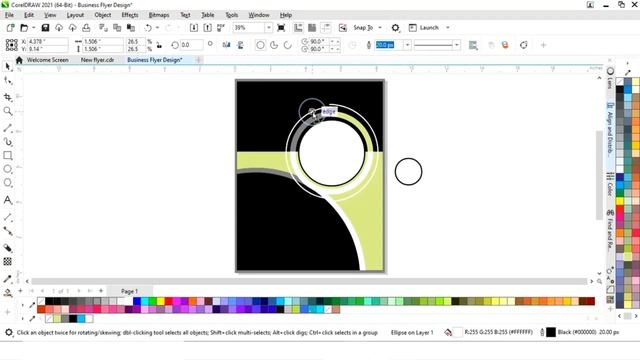Switch to the New flyer.cdr tab
Viewport: 640px width, 360px height.
tap(97, 60)
